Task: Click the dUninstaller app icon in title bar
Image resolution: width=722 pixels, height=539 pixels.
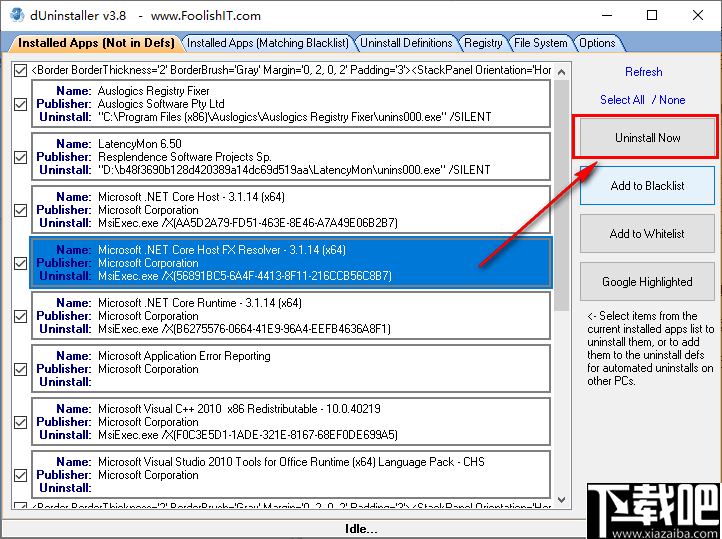Action: pos(17,15)
